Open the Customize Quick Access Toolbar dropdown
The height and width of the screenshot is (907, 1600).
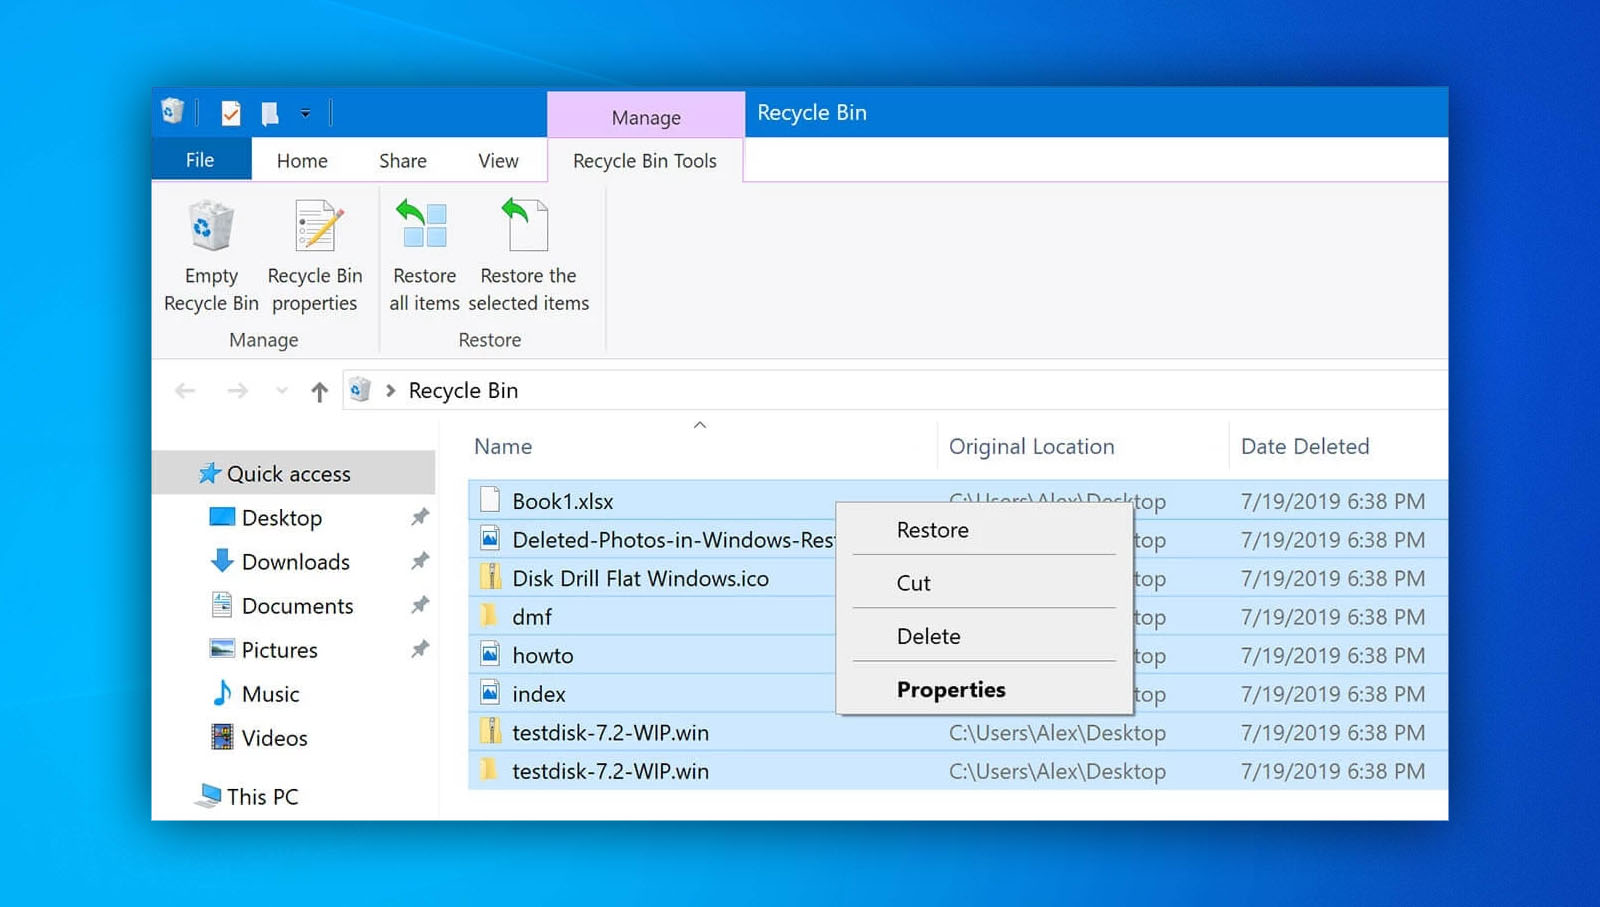pos(305,114)
